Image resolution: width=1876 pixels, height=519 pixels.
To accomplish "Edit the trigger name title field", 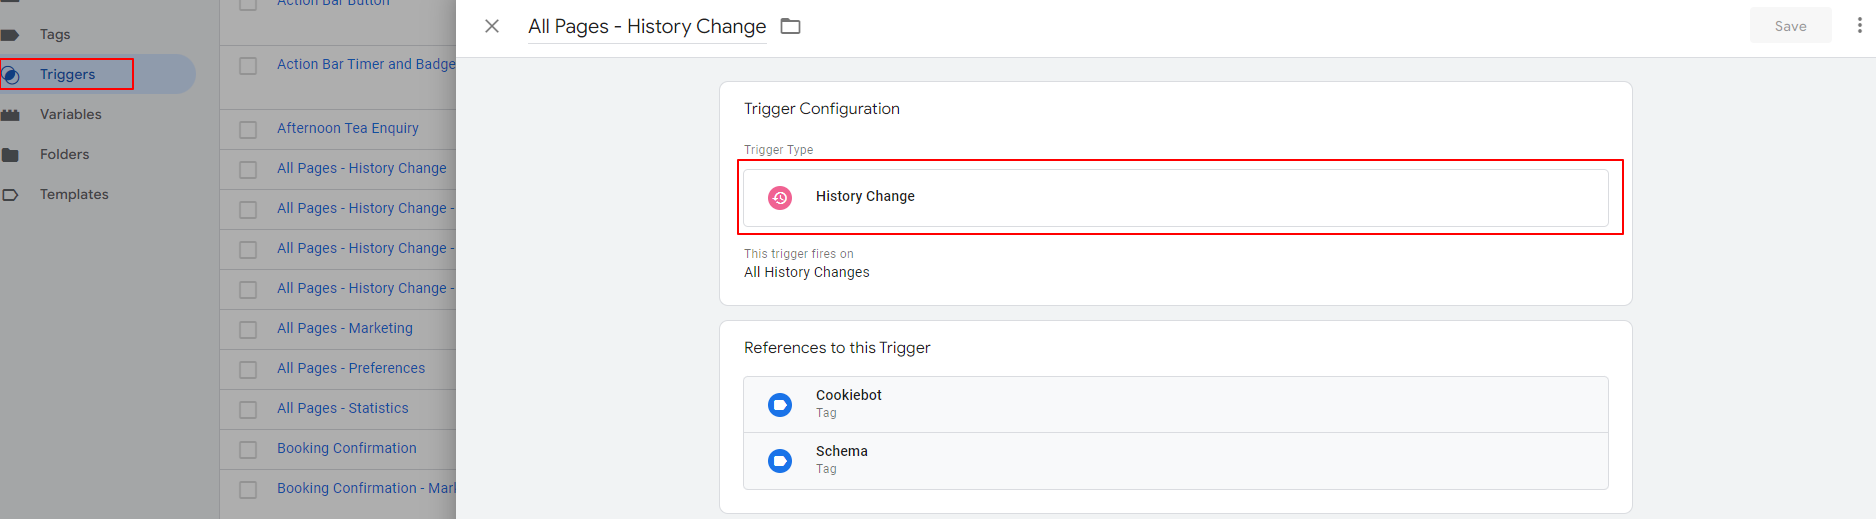I will (x=647, y=27).
